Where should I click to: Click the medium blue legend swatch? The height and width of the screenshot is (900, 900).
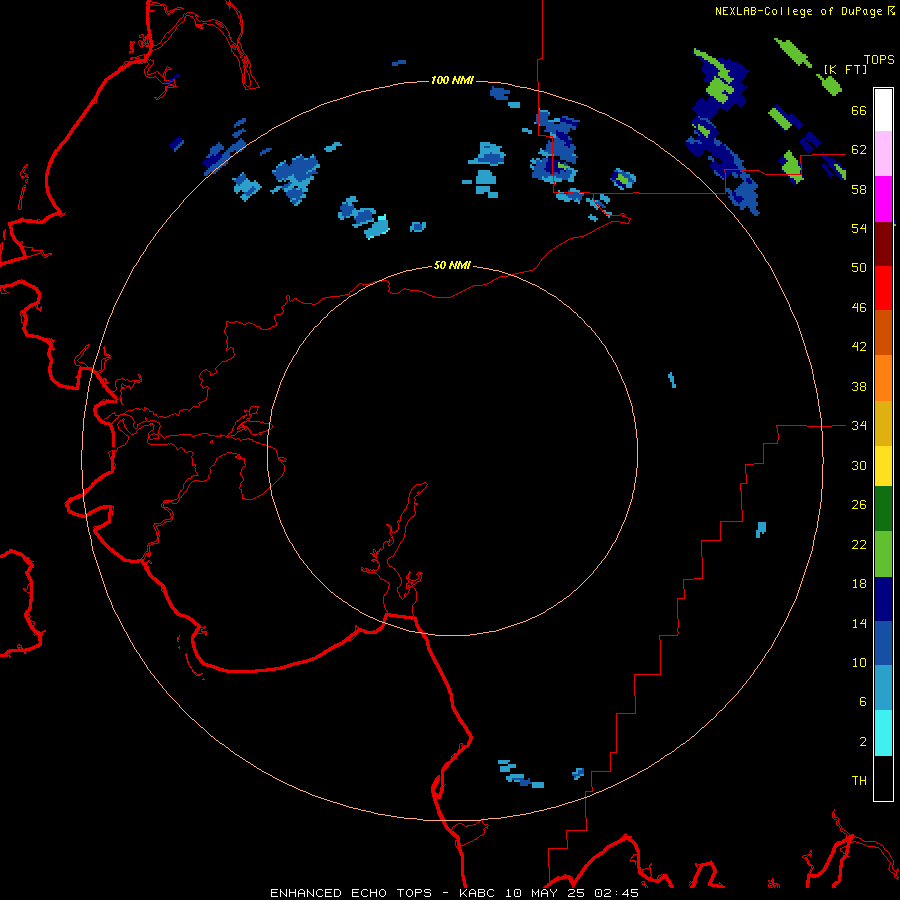click(883, 643)
